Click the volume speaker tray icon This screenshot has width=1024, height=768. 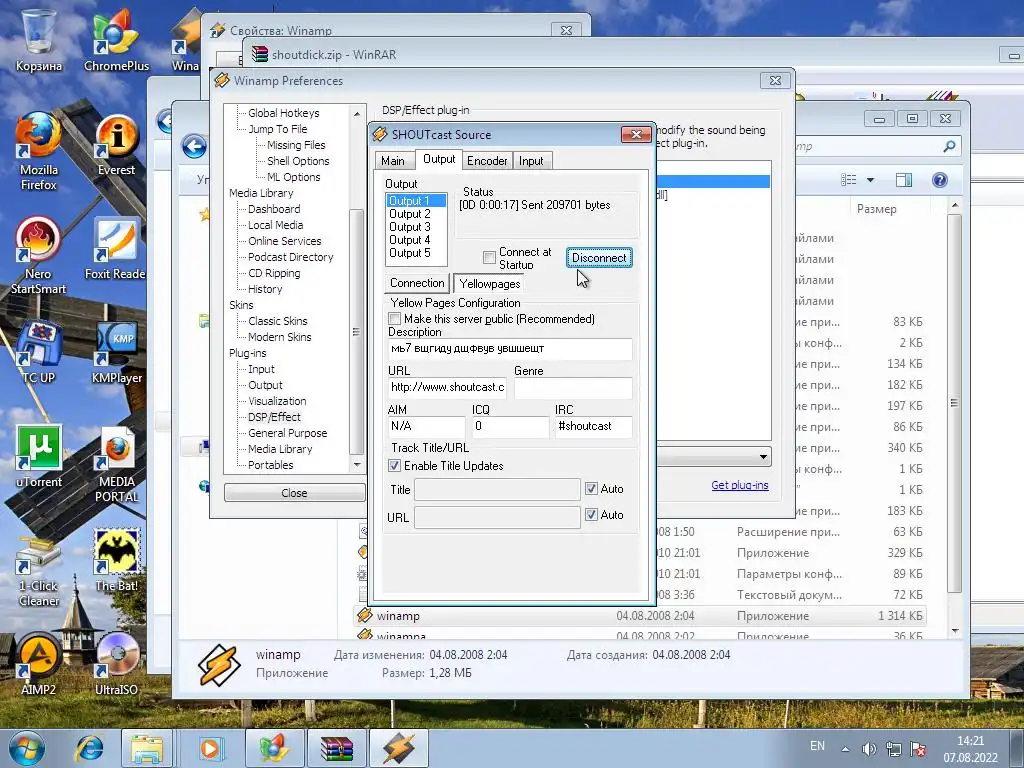869,749
